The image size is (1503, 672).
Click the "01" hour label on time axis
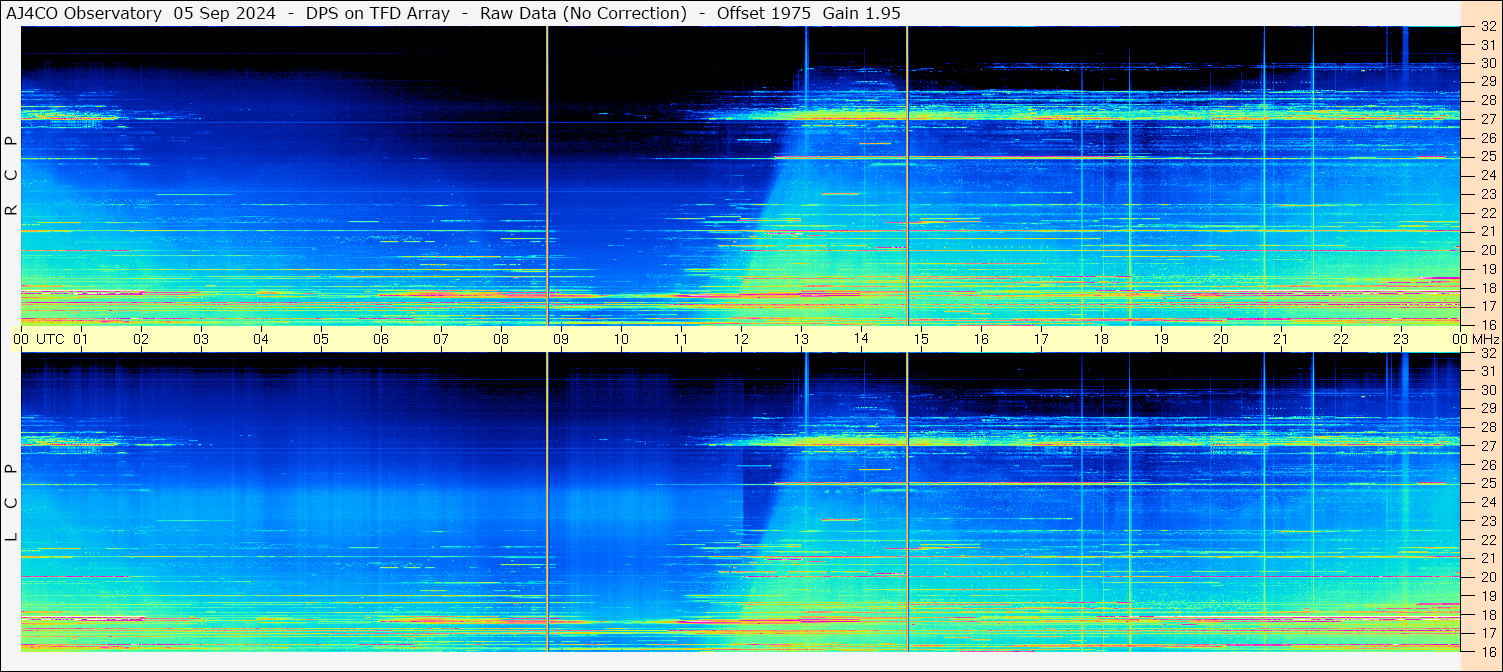pos(81,339)
